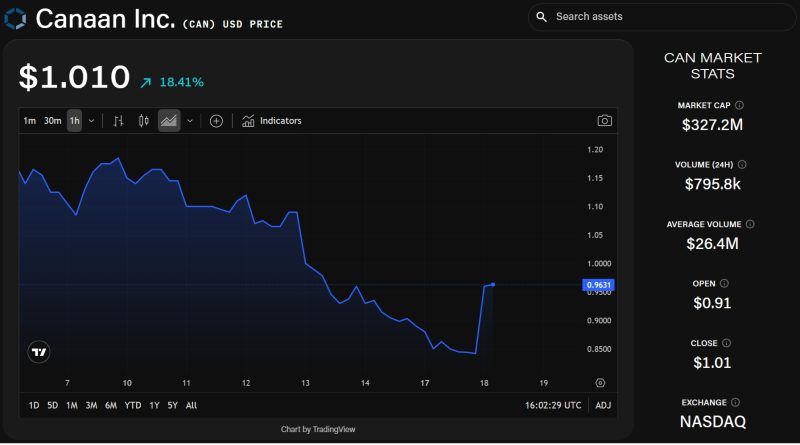800x445 pixels.
Task: Open the timezone menu showing 16:02:29 UTC
Action: 552,405
